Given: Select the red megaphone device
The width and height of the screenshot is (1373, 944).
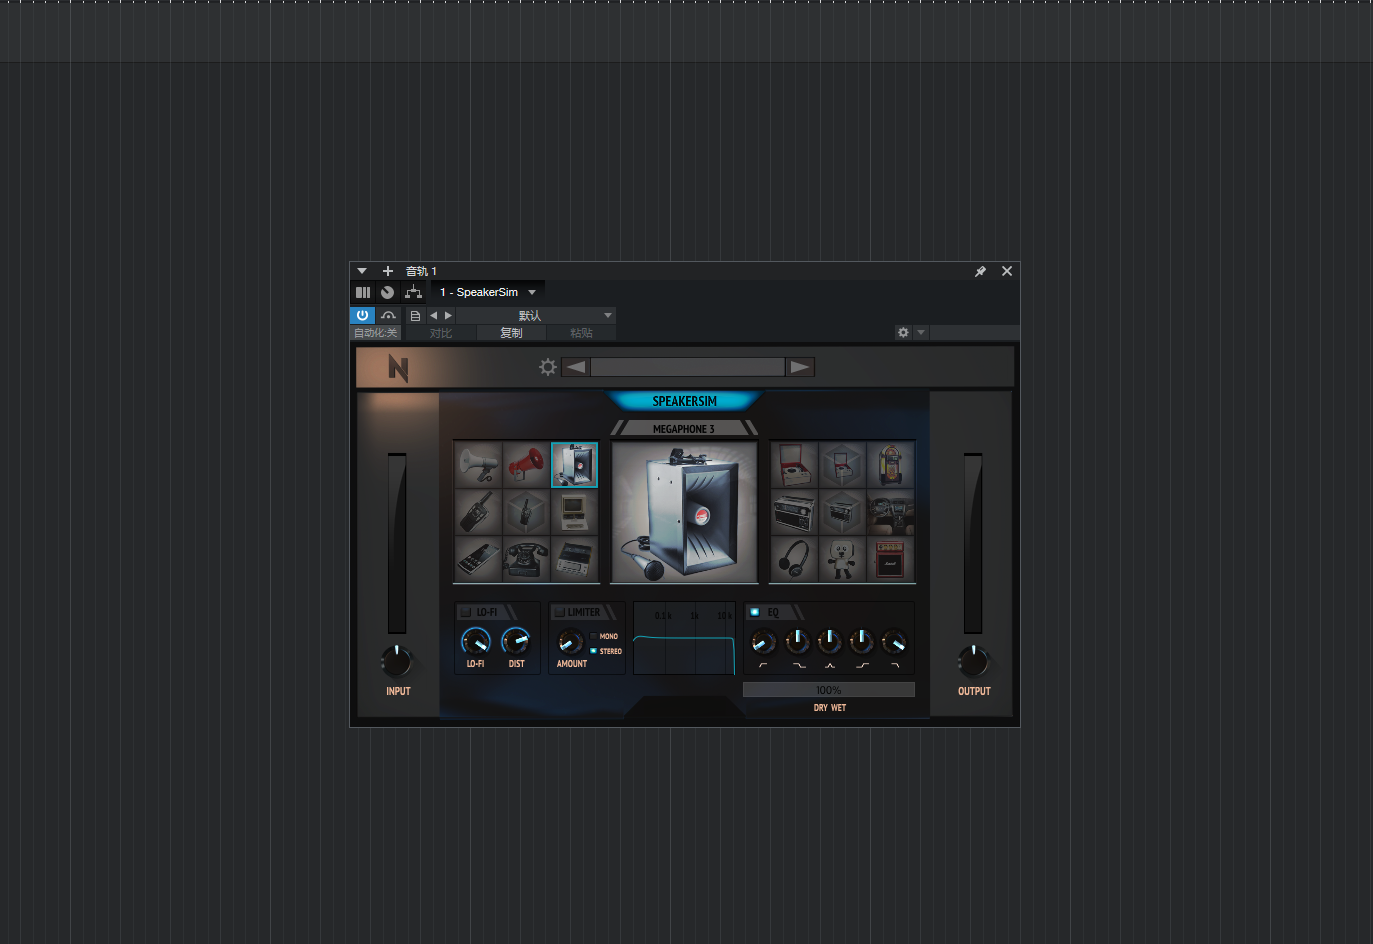Looking at the screenshot, I should coord(524,464).
